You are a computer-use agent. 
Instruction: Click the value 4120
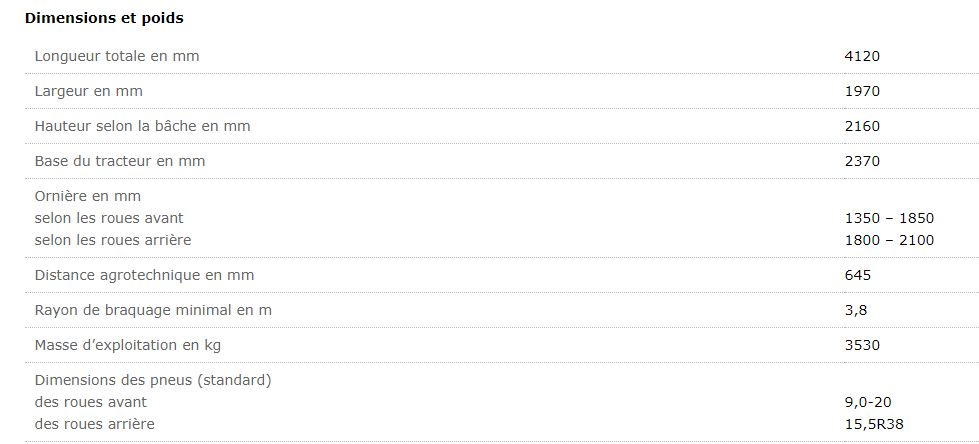coord(862,56)
